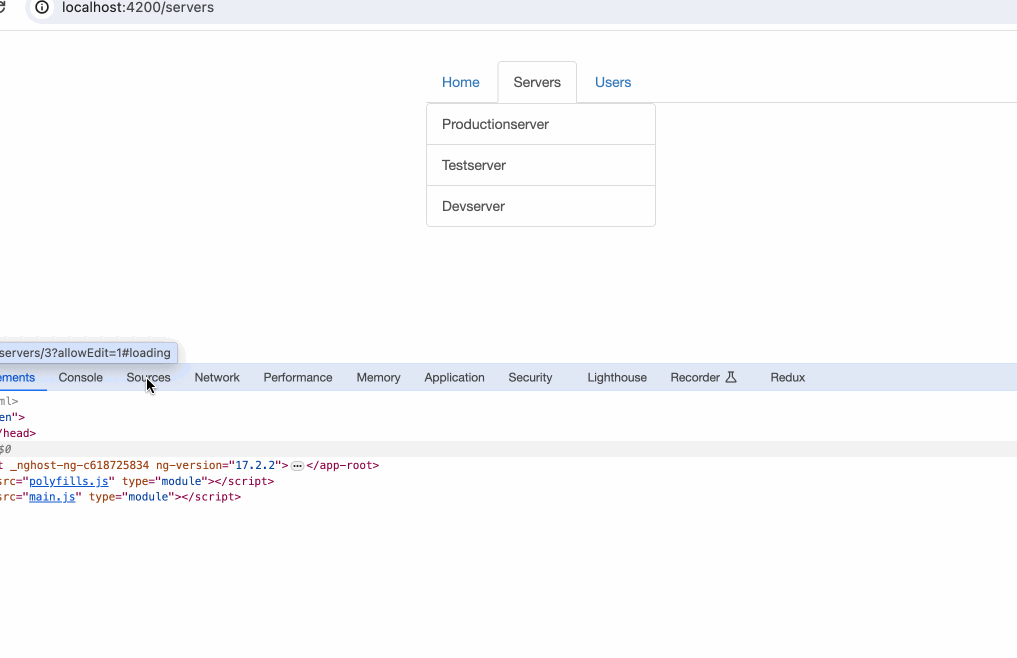
Task: Open the main.js script link
Action: tap(52, 497)
